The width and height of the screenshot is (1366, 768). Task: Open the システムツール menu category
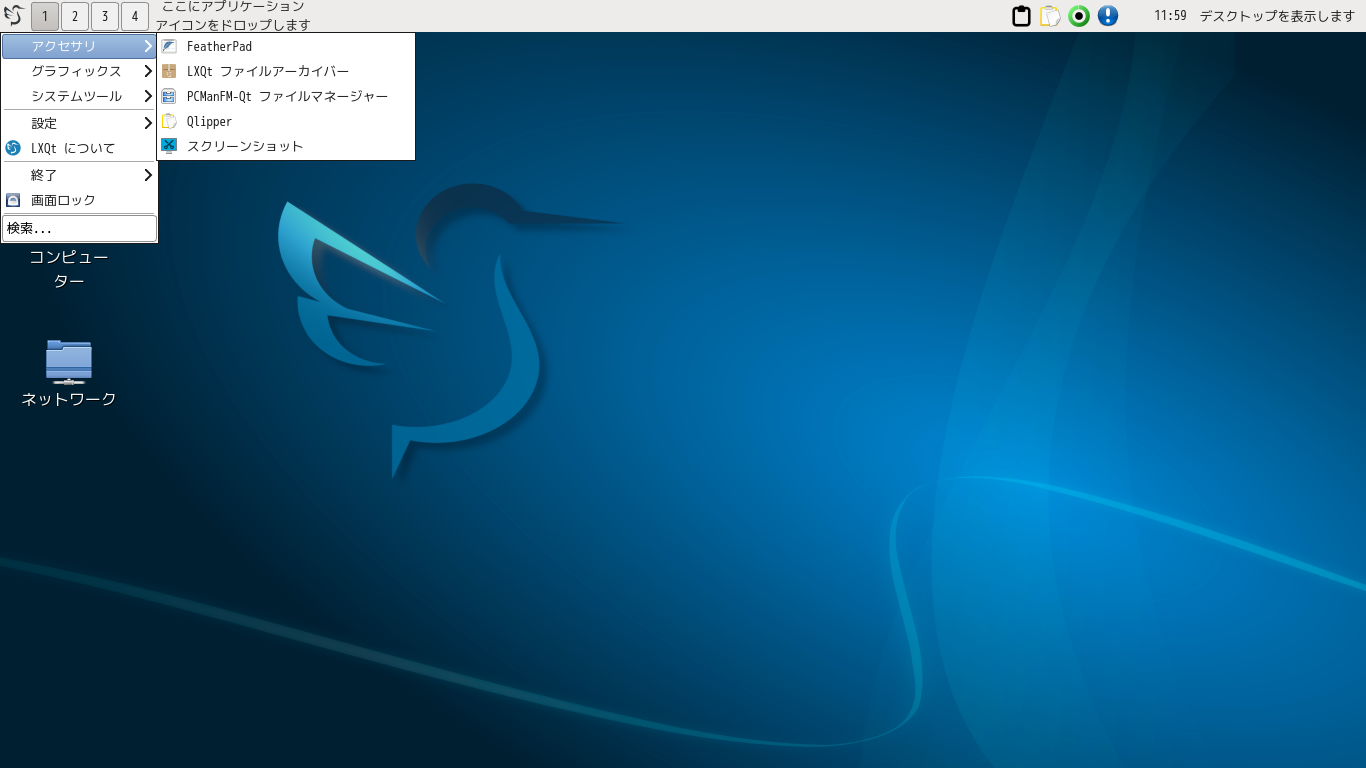coord(79,96)
